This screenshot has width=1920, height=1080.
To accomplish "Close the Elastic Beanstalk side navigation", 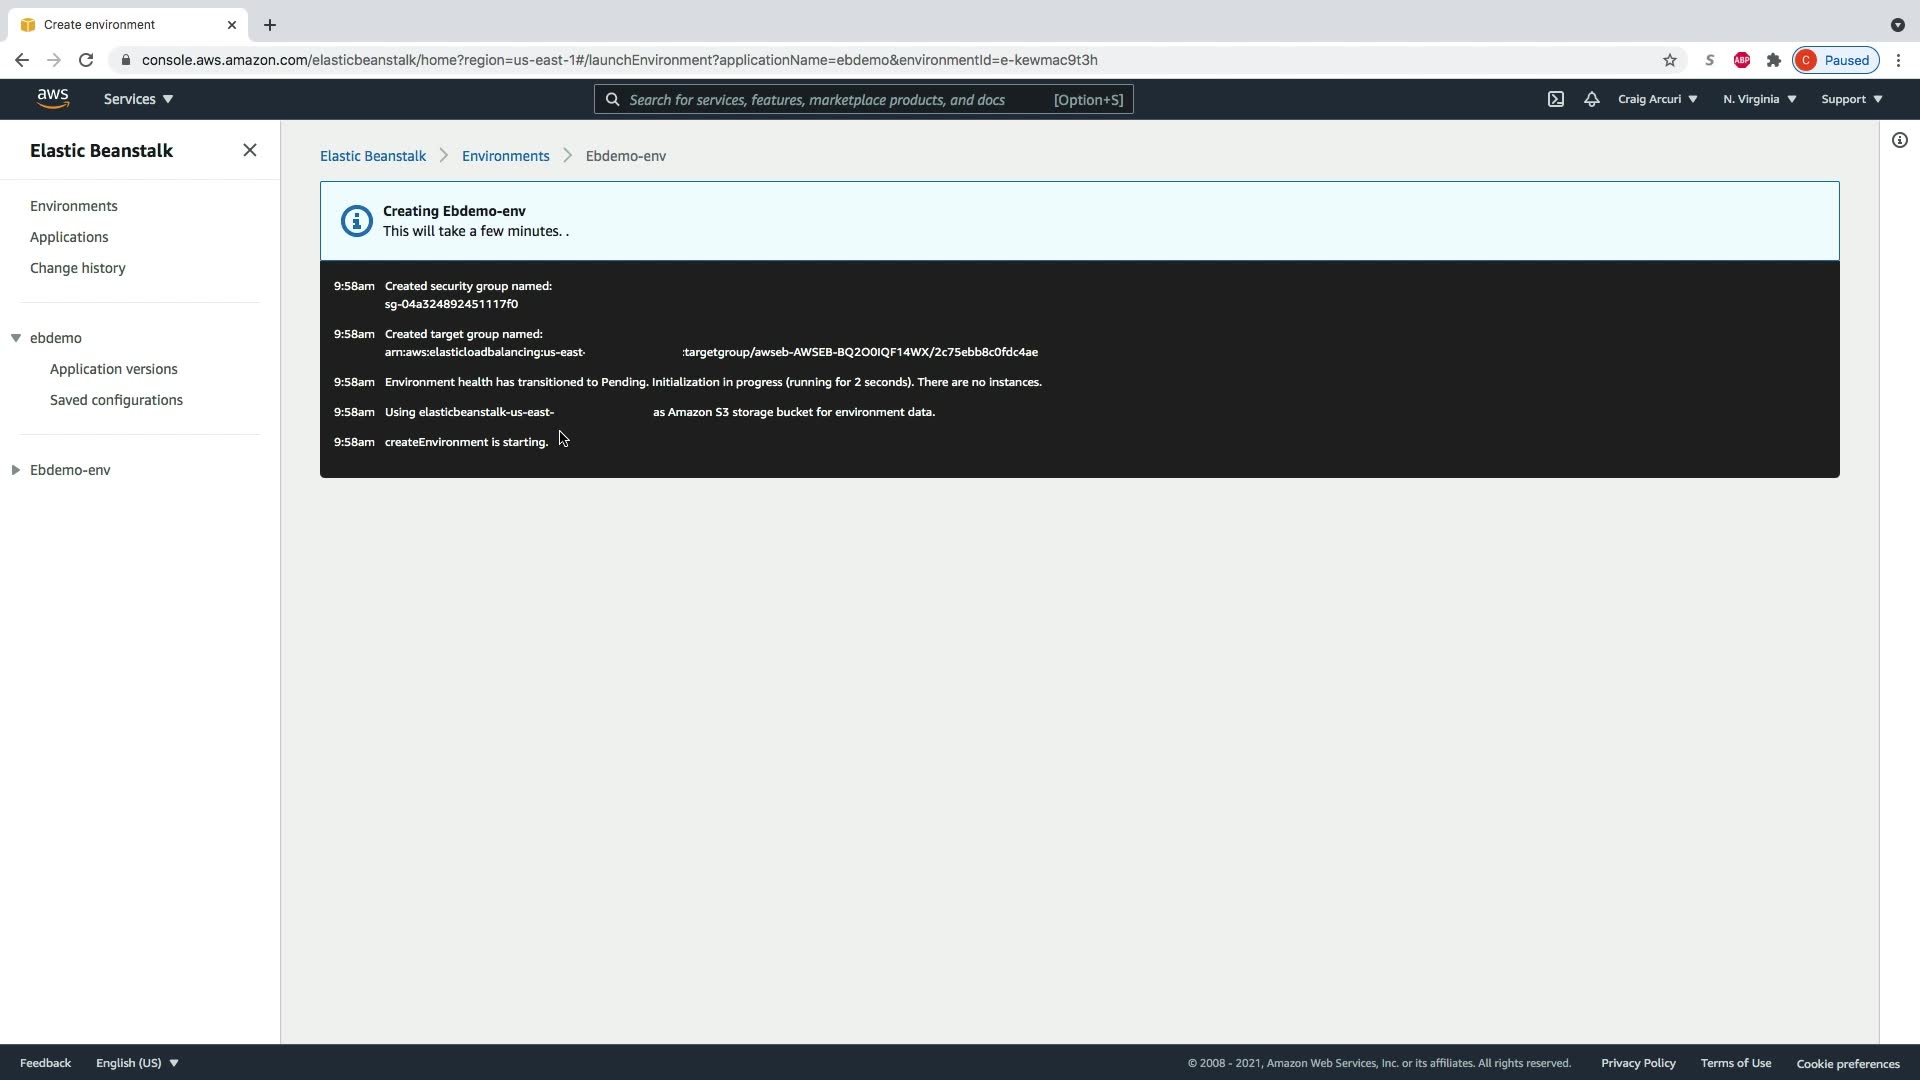I will coord(250,150).
